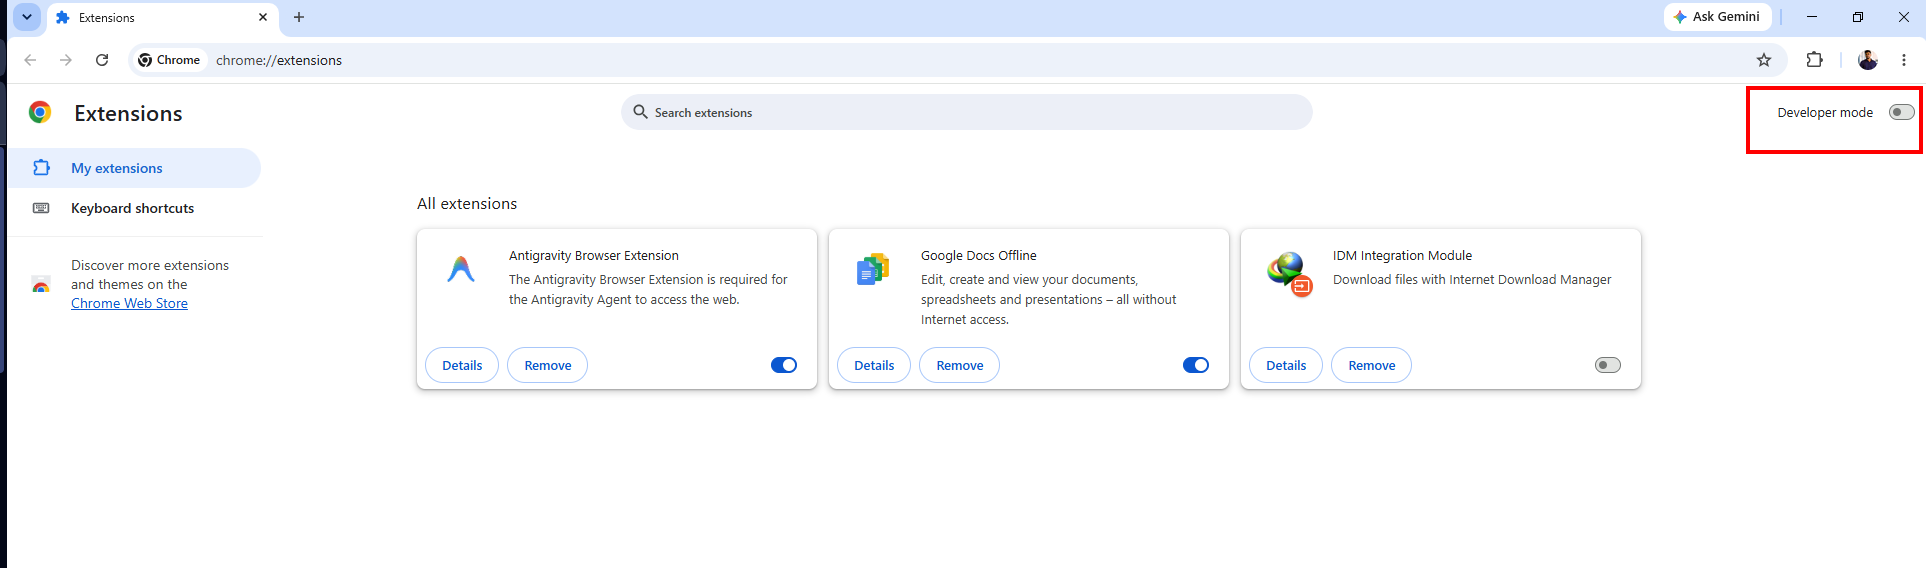Open a new tab with plus button

[299, 17]
